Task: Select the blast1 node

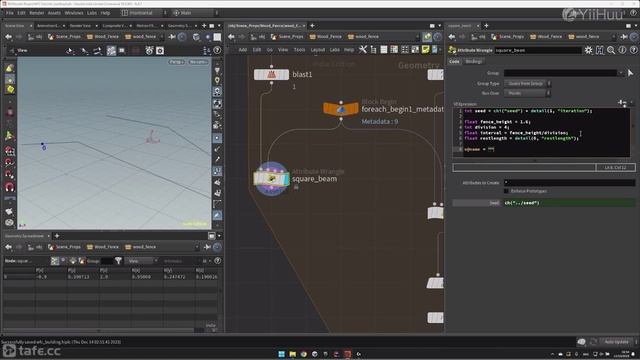Action: 271,75
